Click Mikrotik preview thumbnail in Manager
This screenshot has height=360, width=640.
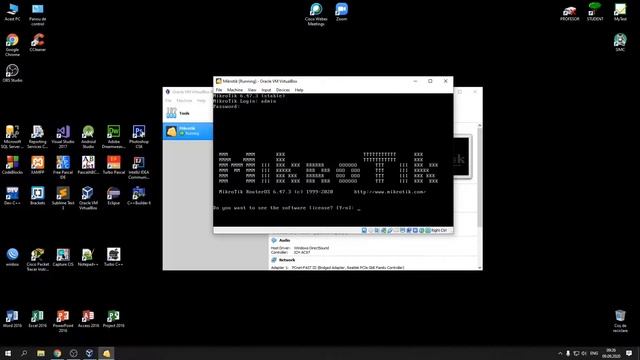(462, 156)
